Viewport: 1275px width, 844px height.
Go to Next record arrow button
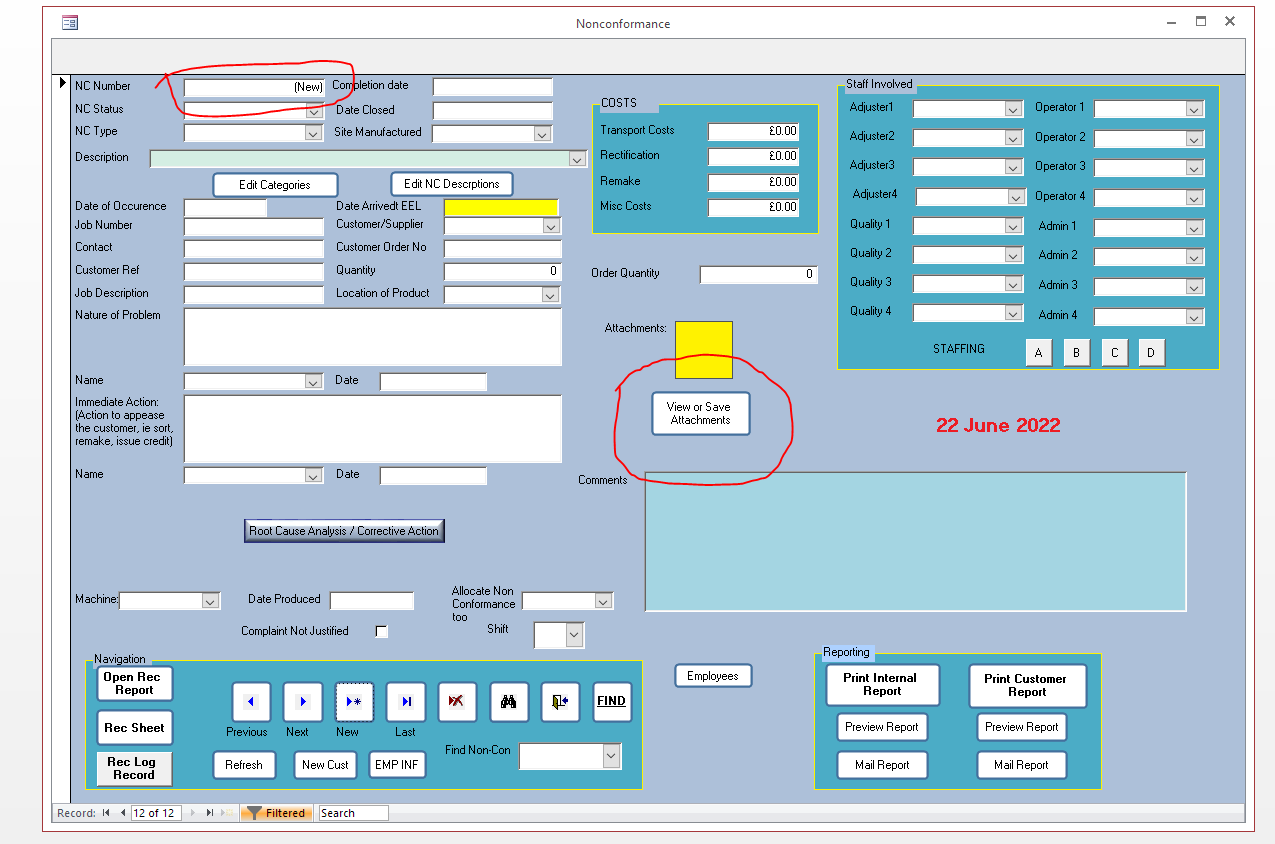pyautogui.click(x=303, y=702)
